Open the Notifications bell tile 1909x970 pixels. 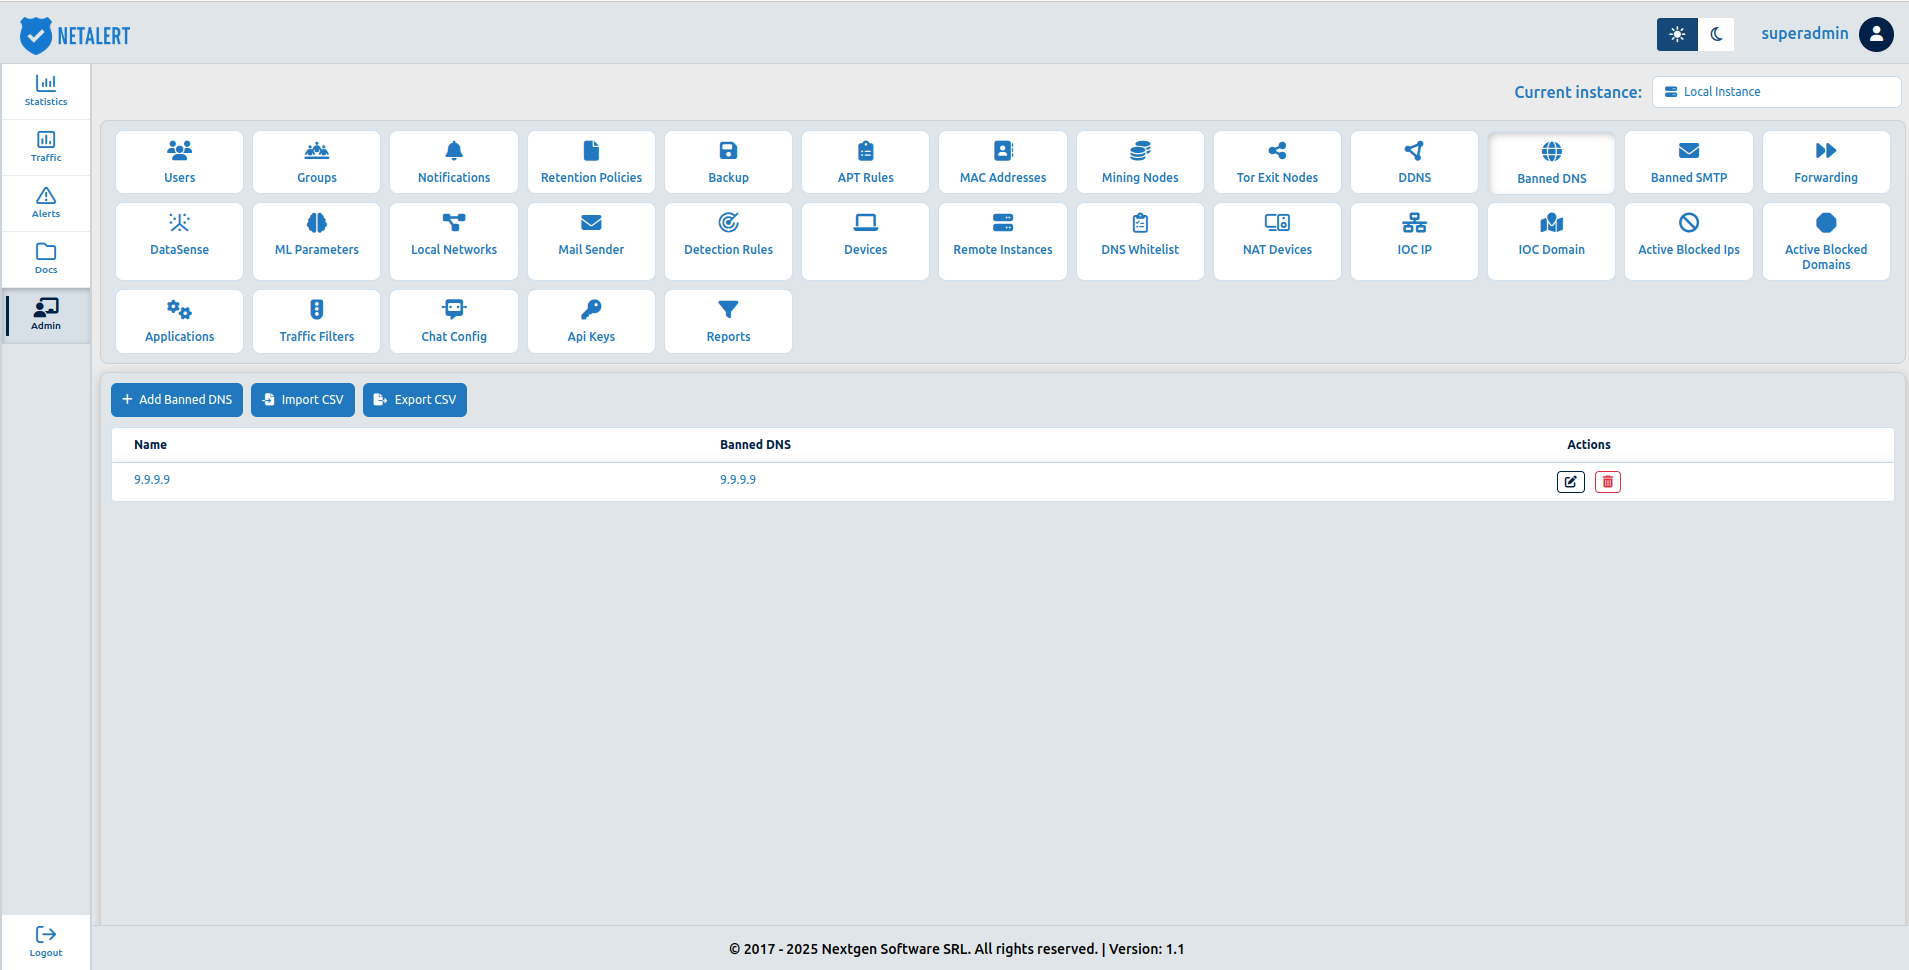click(x=454, y=162)
